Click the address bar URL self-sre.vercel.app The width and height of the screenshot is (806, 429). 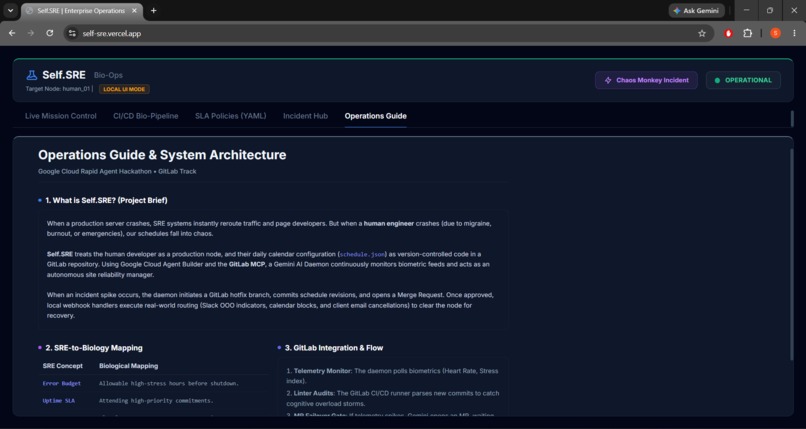coord(112,33)
